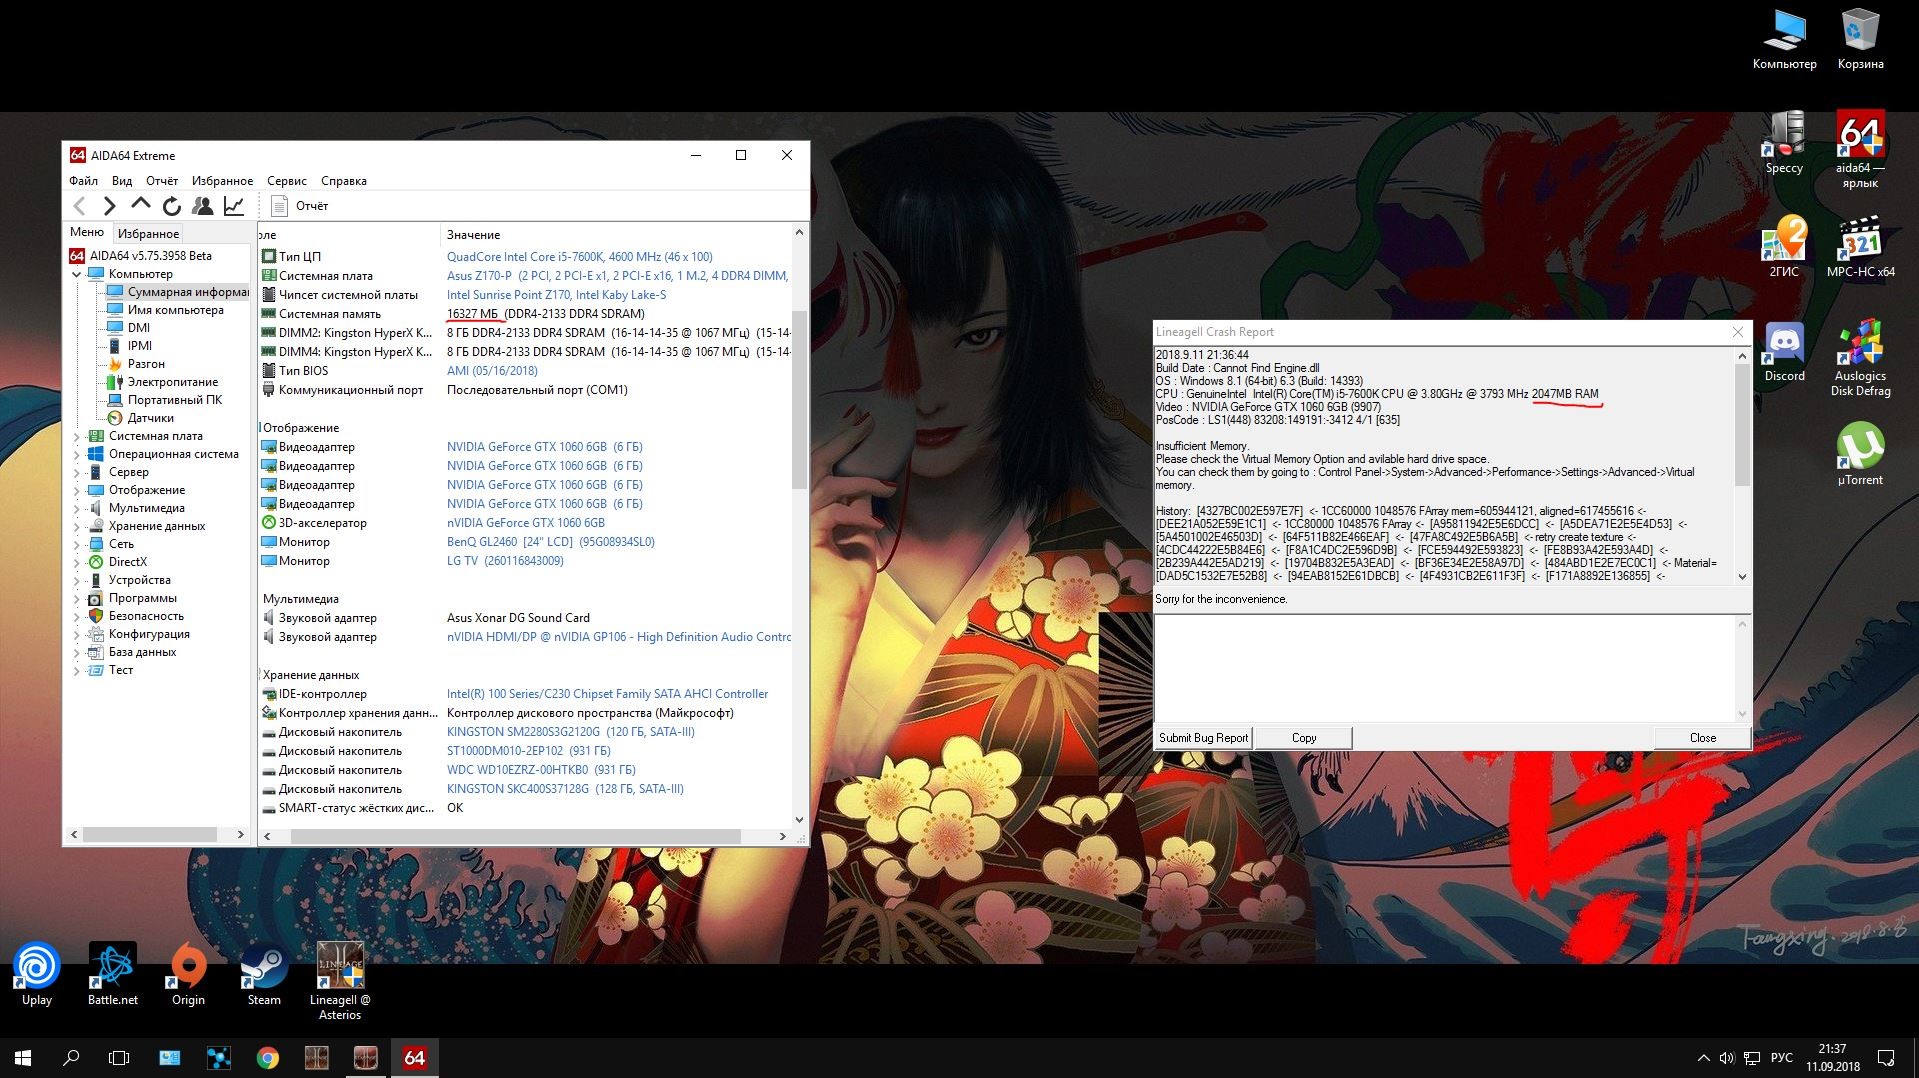
Task: Open the Вид menu
Action: click(122, 181)
